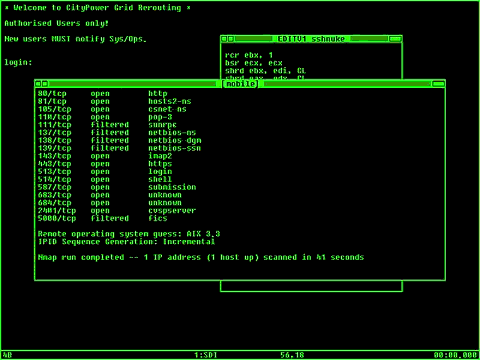Screen dimensions: 480x360
Task: Select the 81/tcp port entry
Action: click(x=52, y=101)
